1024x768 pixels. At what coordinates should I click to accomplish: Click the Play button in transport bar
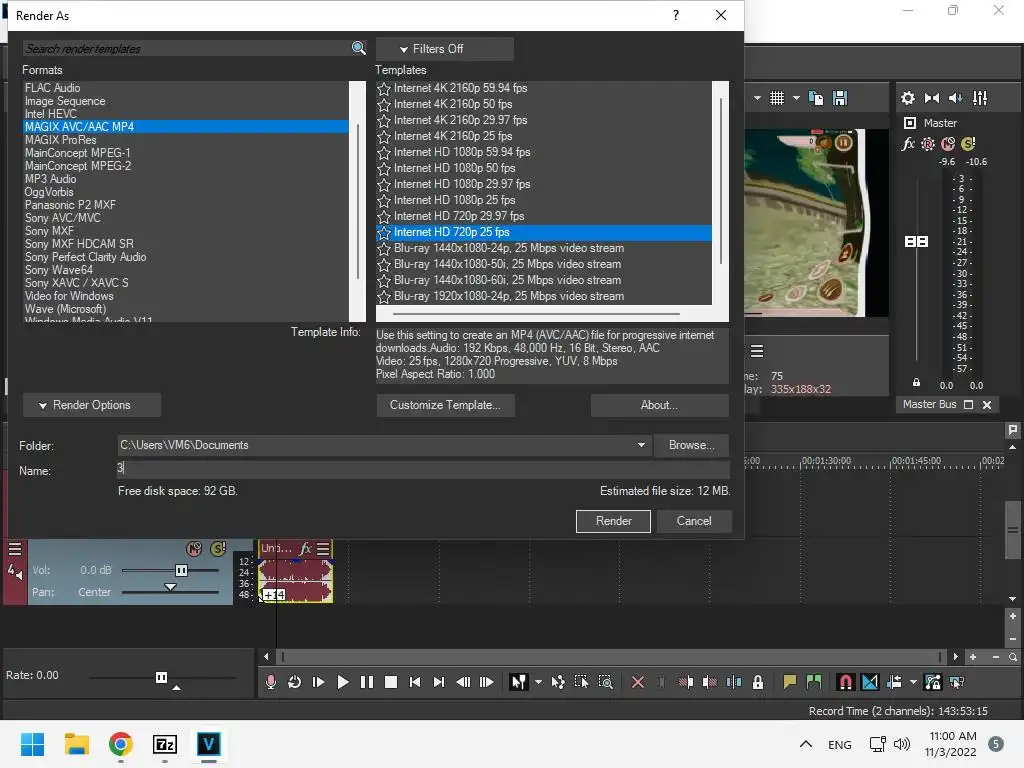(342, 682)
